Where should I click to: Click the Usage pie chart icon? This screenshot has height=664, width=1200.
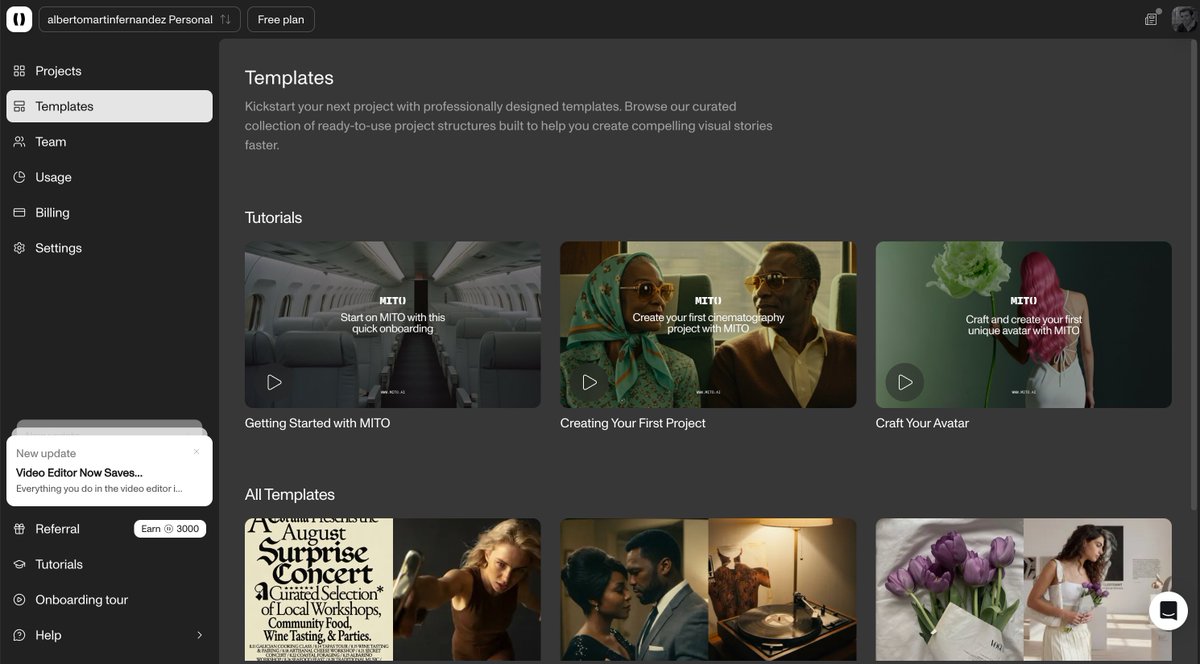(x=19, y=177)
